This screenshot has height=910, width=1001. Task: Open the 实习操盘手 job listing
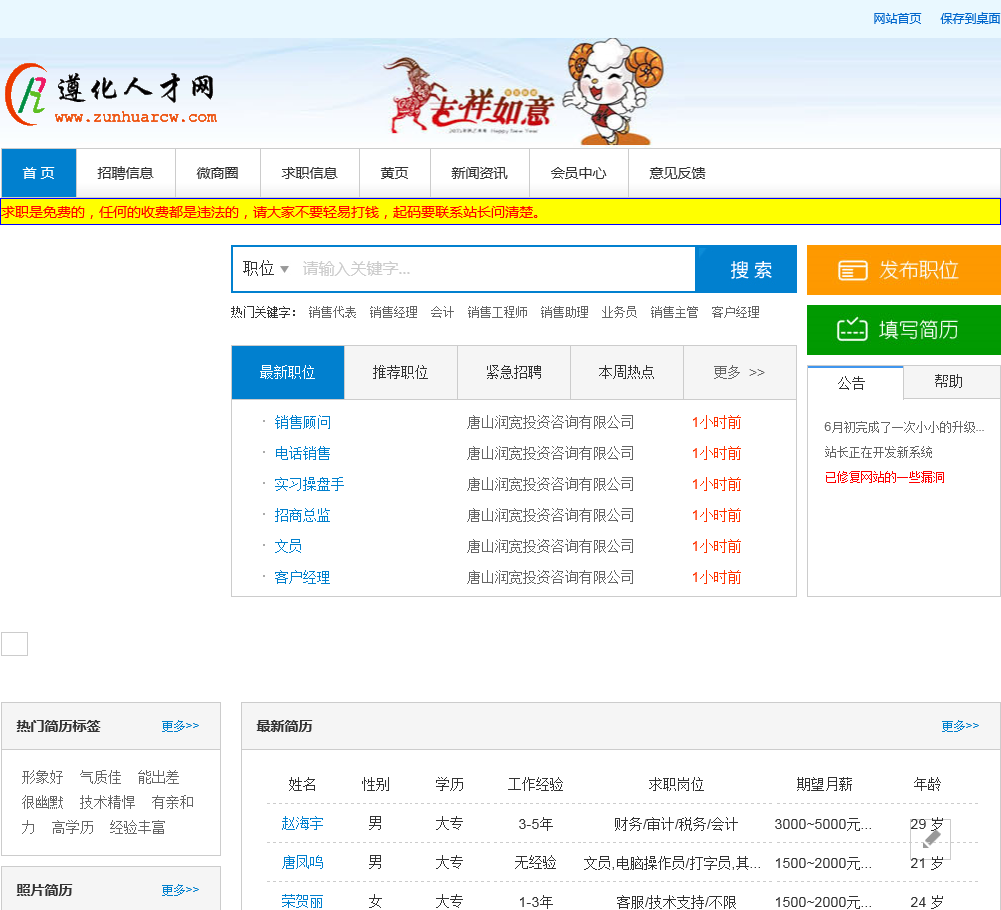pos(310,484)
